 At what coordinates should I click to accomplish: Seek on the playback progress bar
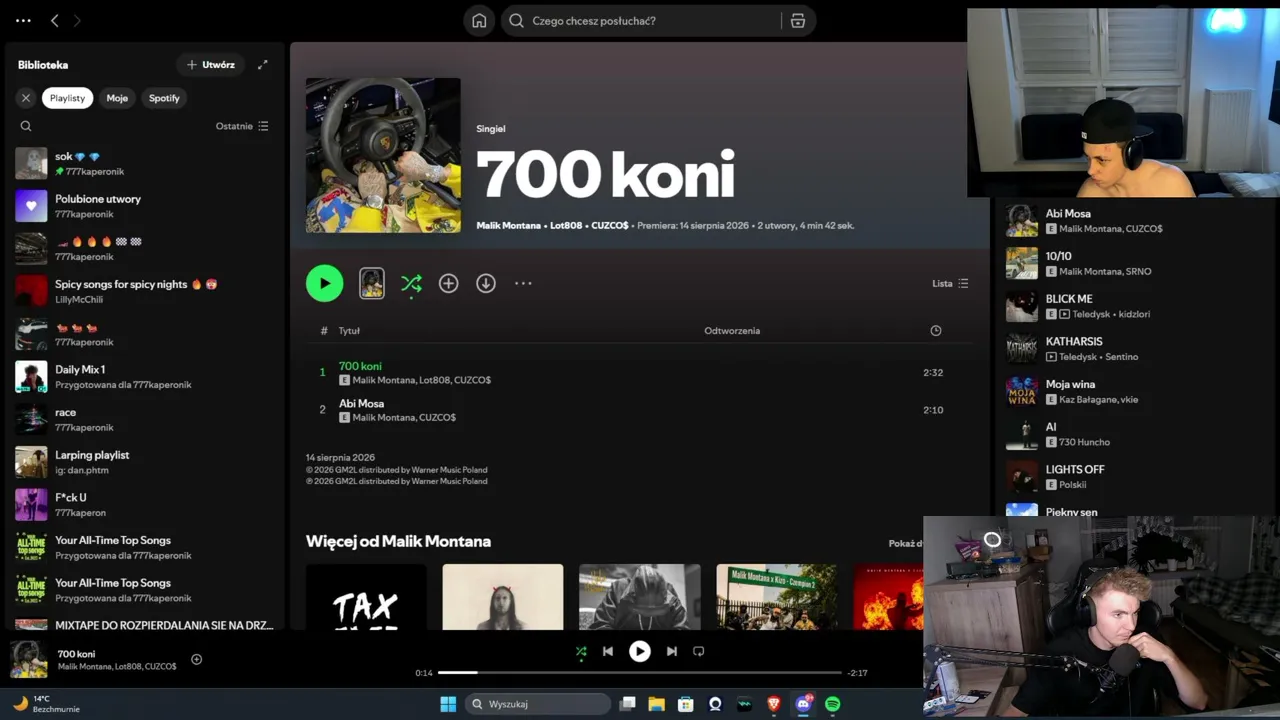(640, 673)
